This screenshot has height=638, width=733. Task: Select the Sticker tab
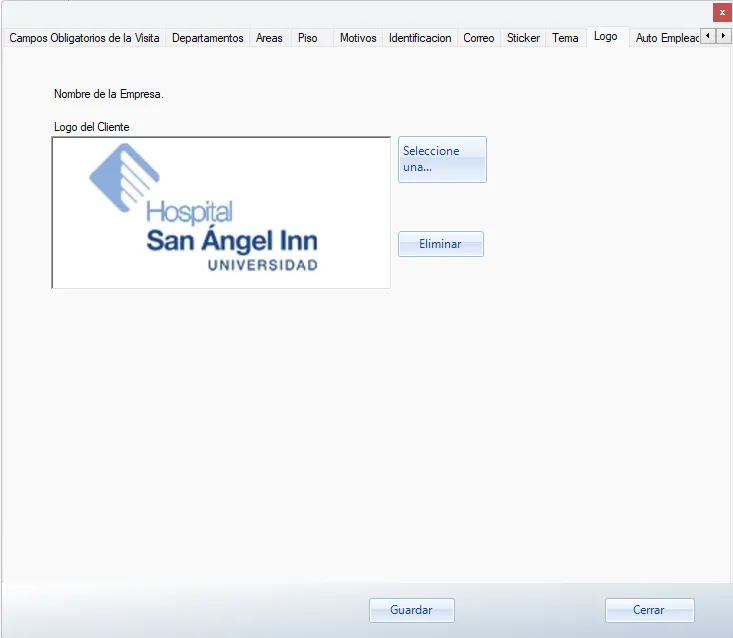pyautogui.click(x=523, y=38)
